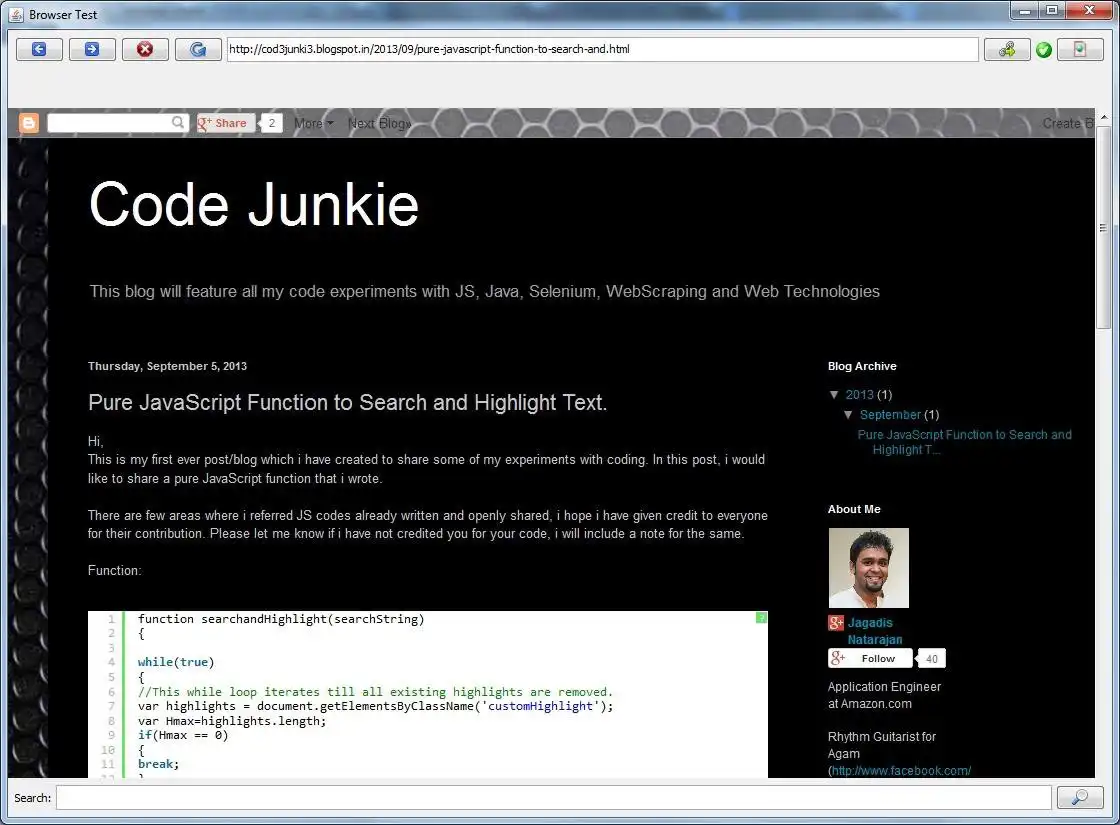Click the green checkmark status icon
The image size is (1120, 825).
(x=1044, y=49)
